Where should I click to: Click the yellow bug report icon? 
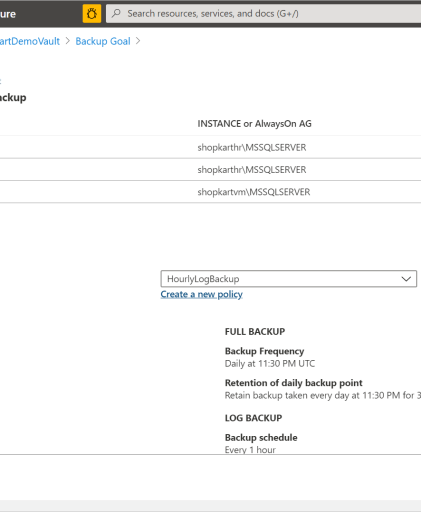92,14
